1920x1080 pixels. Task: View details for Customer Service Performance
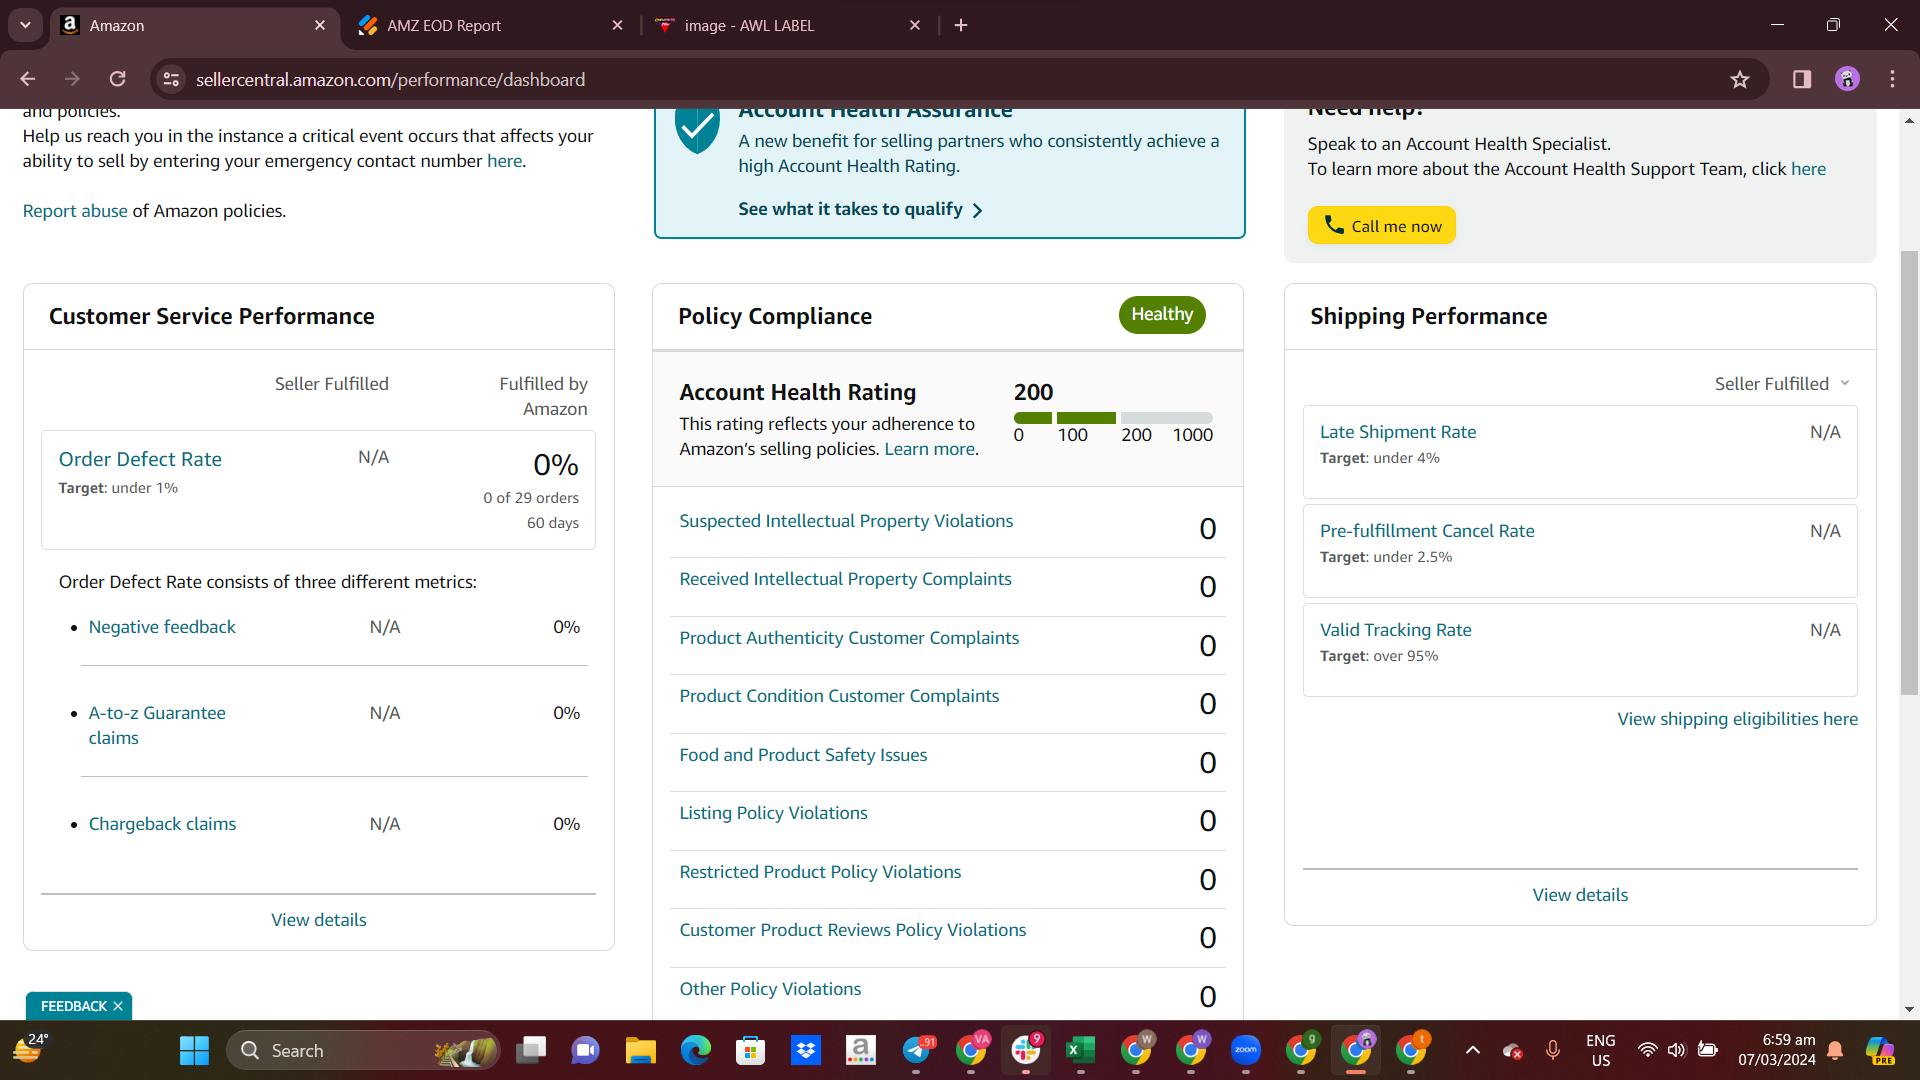point(319,920)
